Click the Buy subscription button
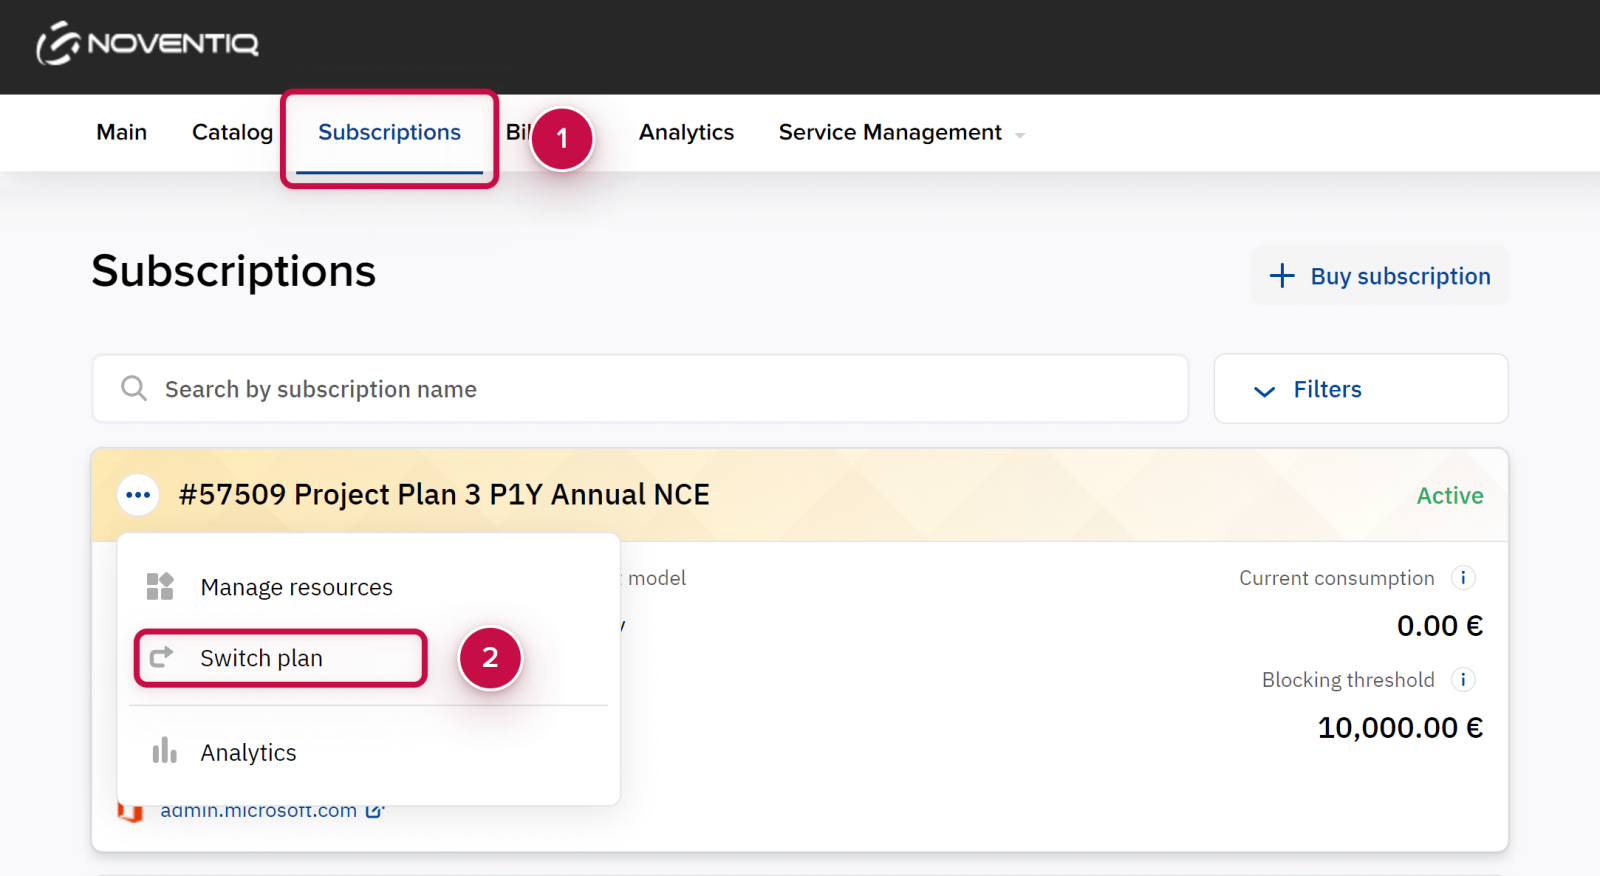The width and height of the screenshot is (1600, 876). point(1380,276)
